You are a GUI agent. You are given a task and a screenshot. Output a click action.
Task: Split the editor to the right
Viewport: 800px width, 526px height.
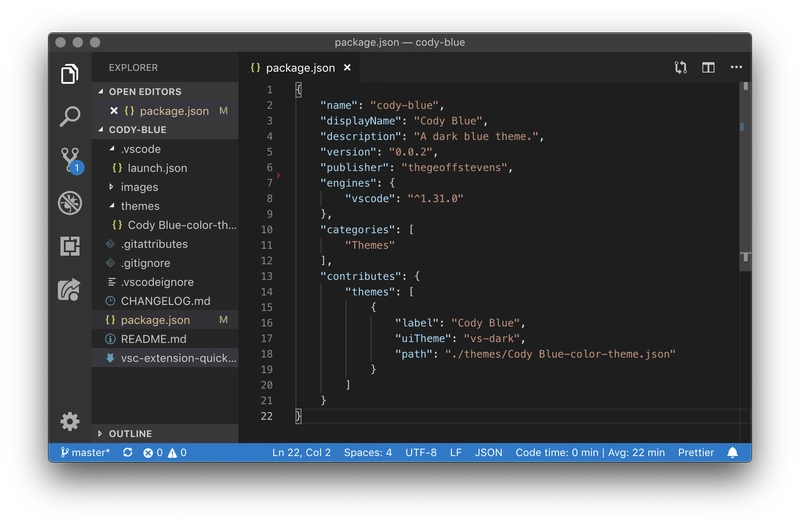point(708,67)
